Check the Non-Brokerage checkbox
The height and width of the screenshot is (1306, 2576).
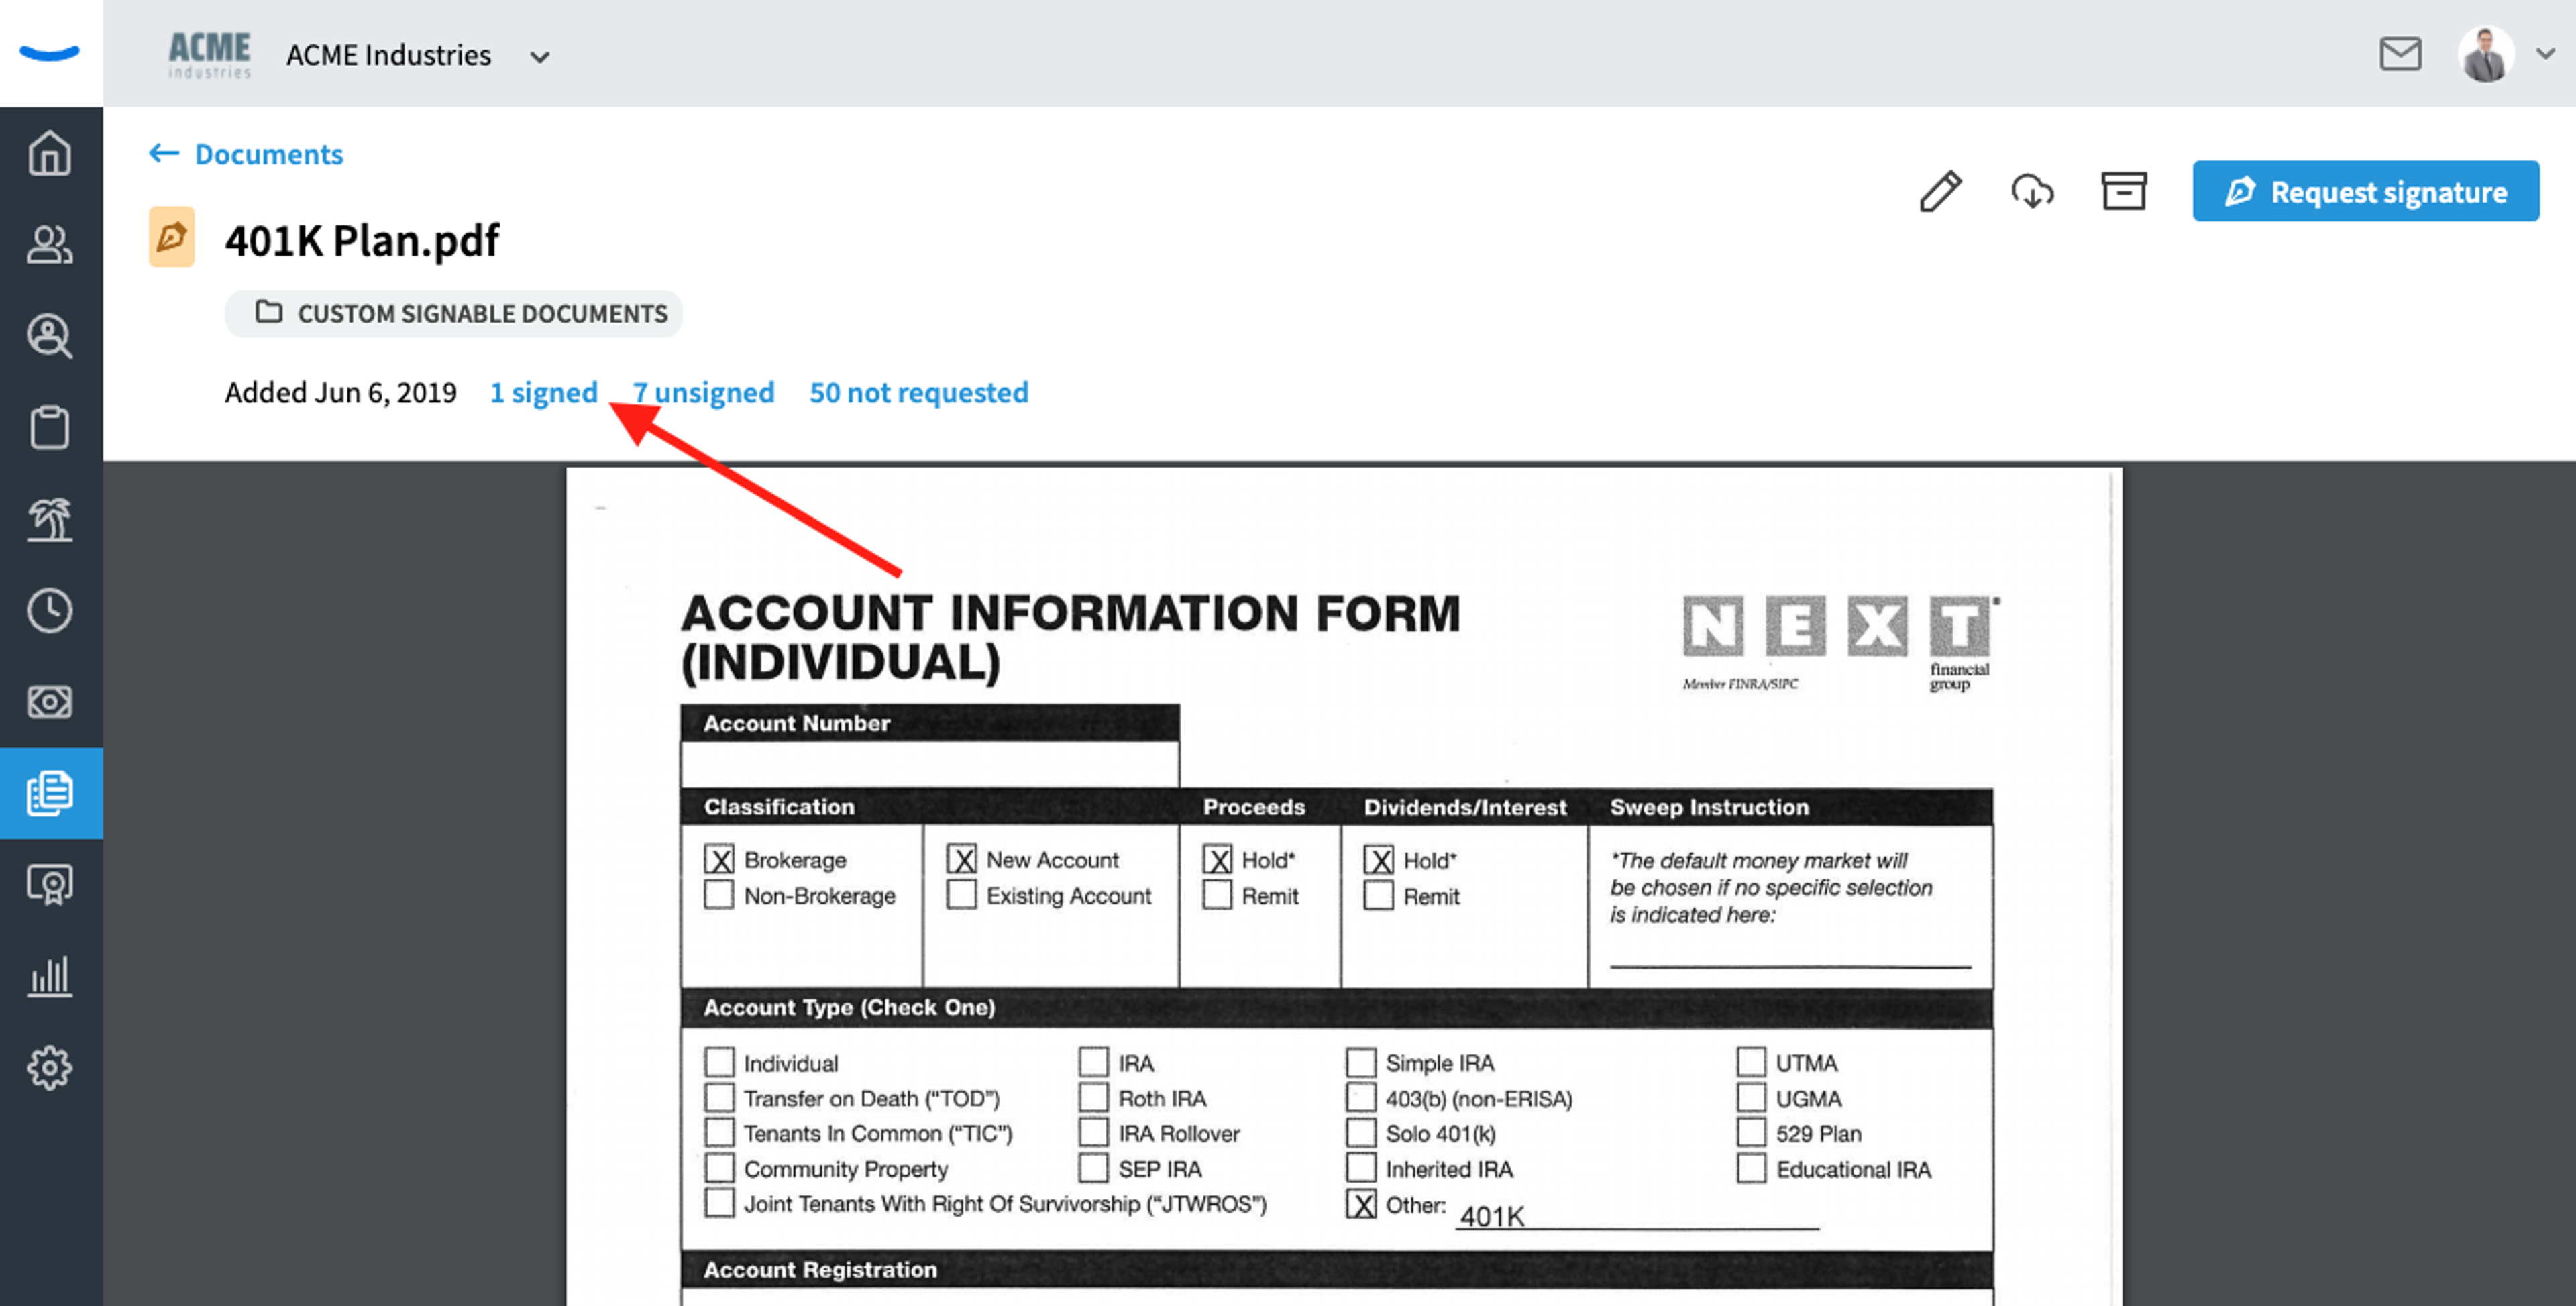coord(719,894)
